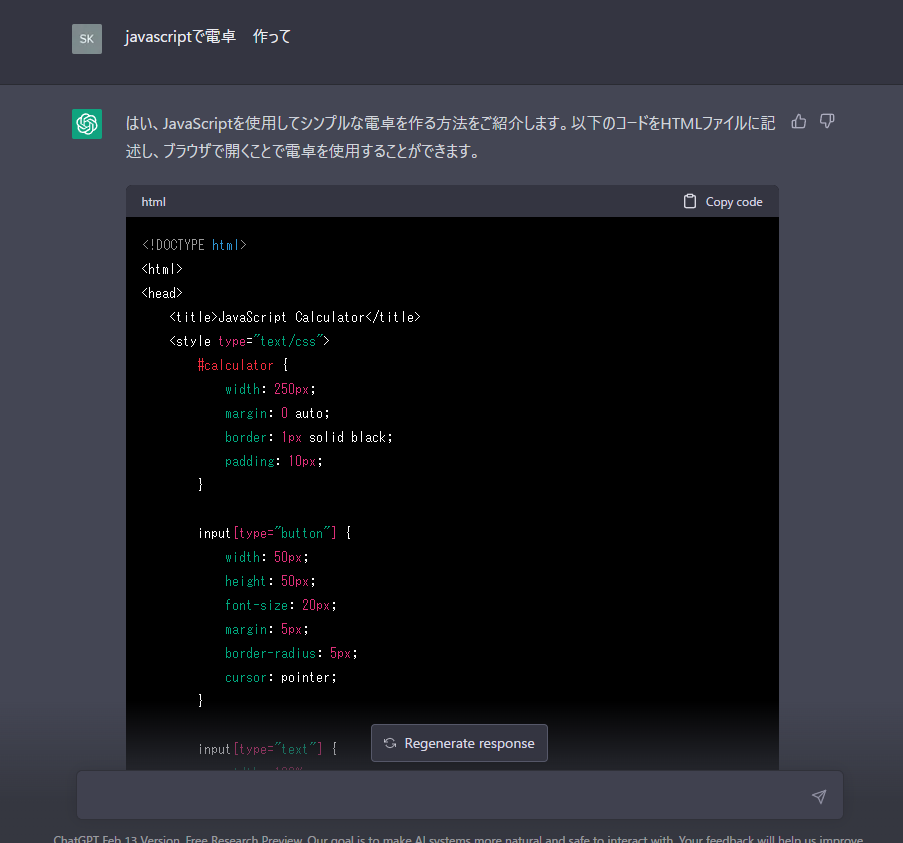This screenshot has height=843, width=903.
Task: Click the thumbs up feedback icon
Action: tap(799, 122)
